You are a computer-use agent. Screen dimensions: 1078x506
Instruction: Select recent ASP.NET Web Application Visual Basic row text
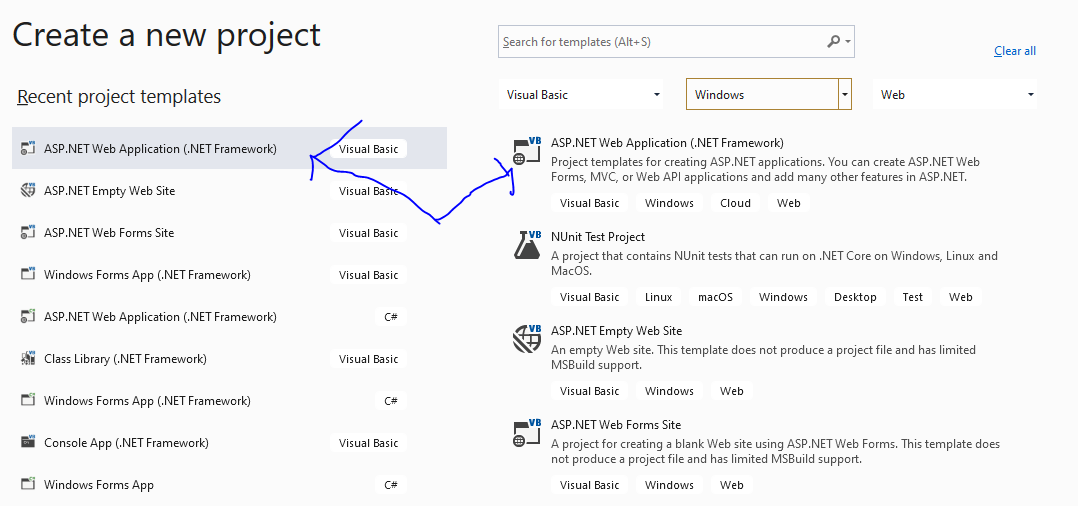pos(160,148)
